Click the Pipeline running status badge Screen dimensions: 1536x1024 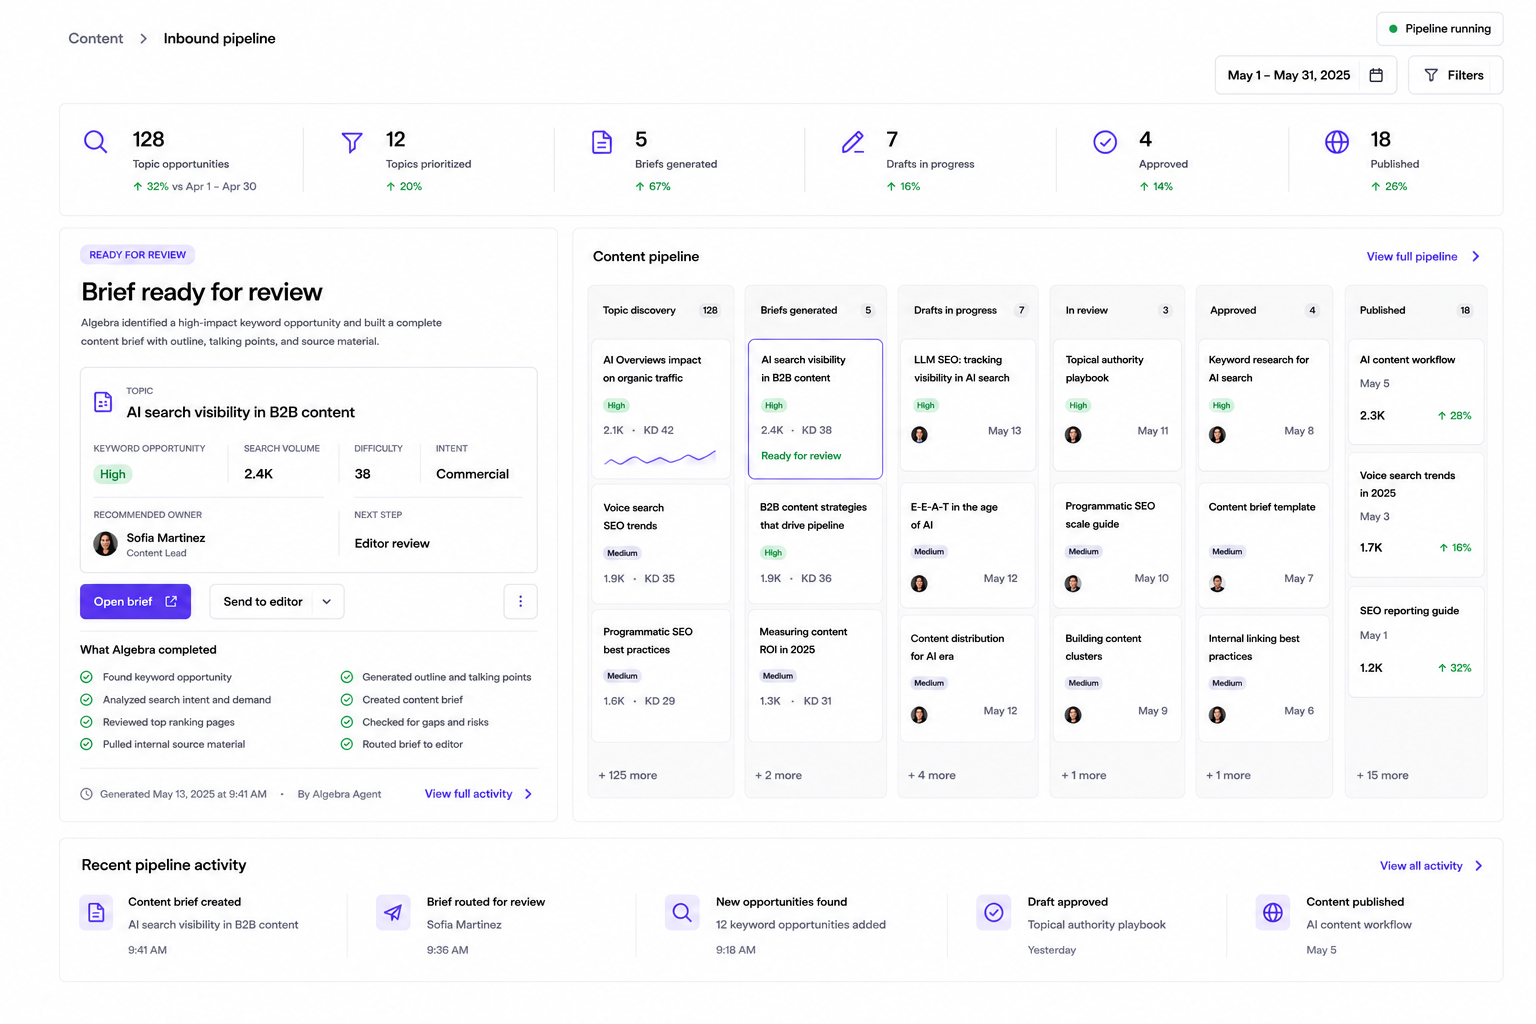1439,29
